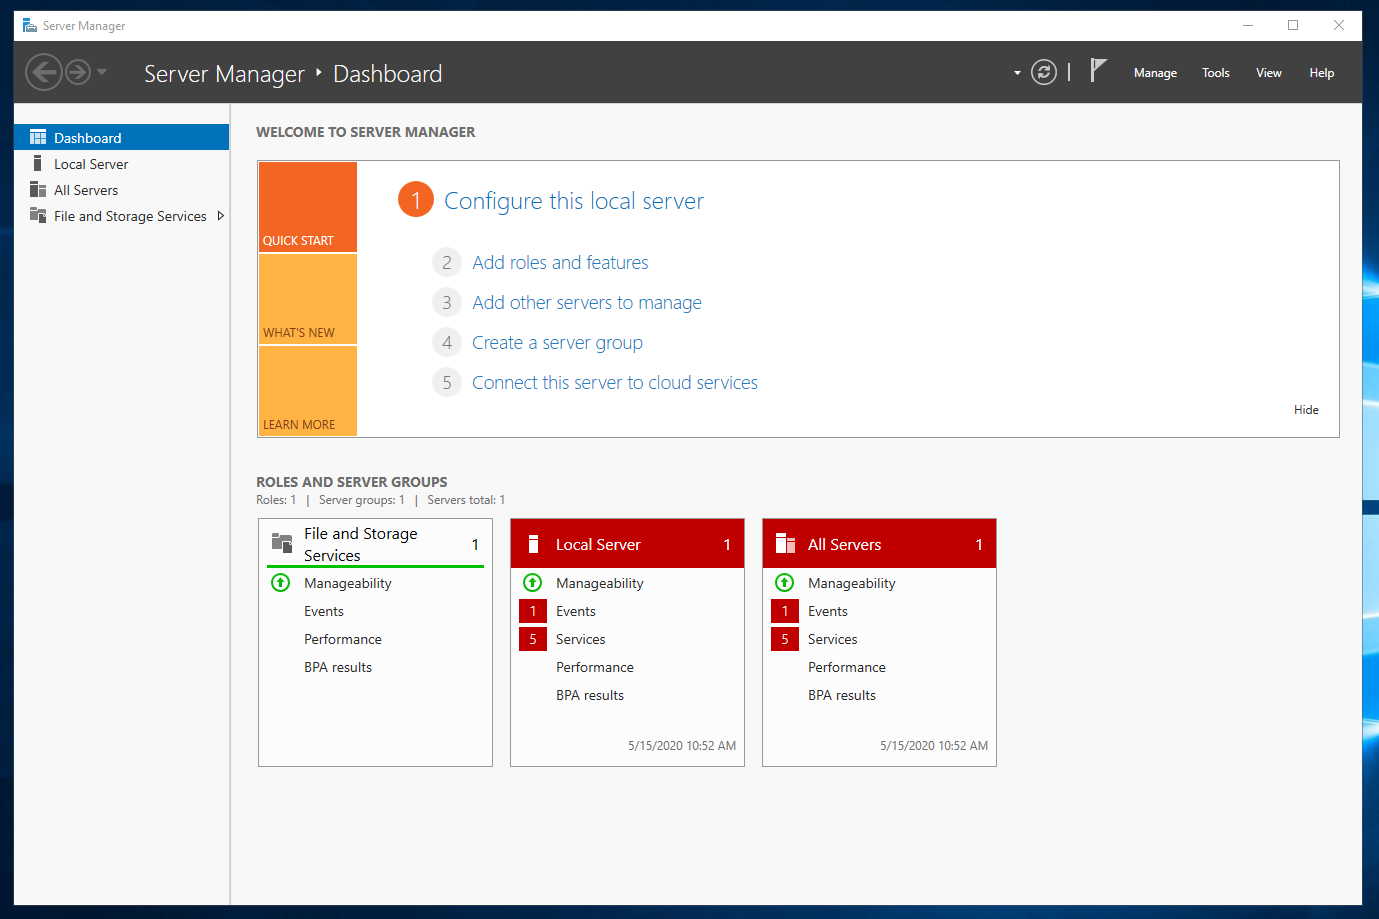Click Services count badge in Local Server tile
Viewport: 1379px width, 919px height.
[533, 639]
